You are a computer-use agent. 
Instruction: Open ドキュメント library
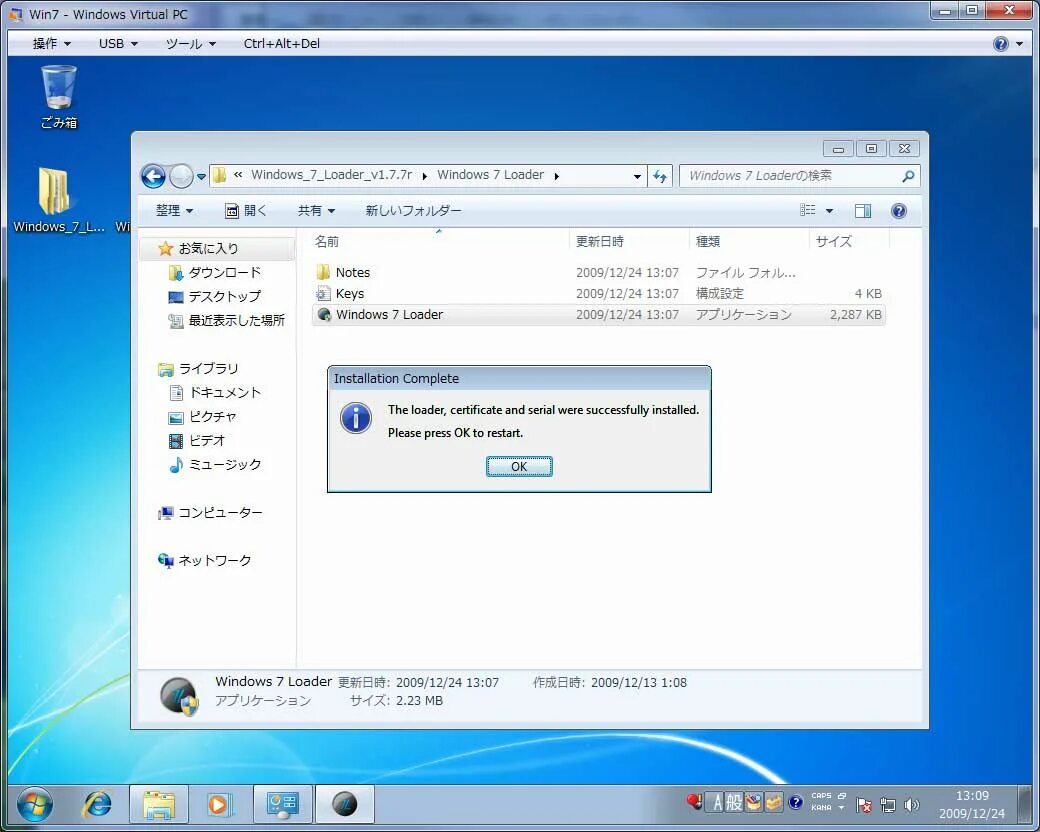(216, 392)
